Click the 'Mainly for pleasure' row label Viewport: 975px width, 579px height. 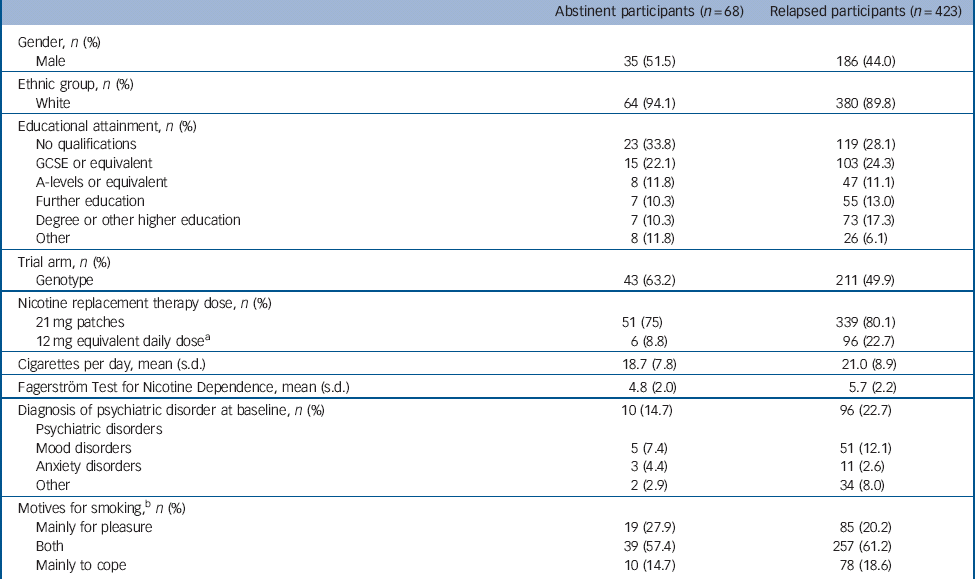[x=94, y=527]
